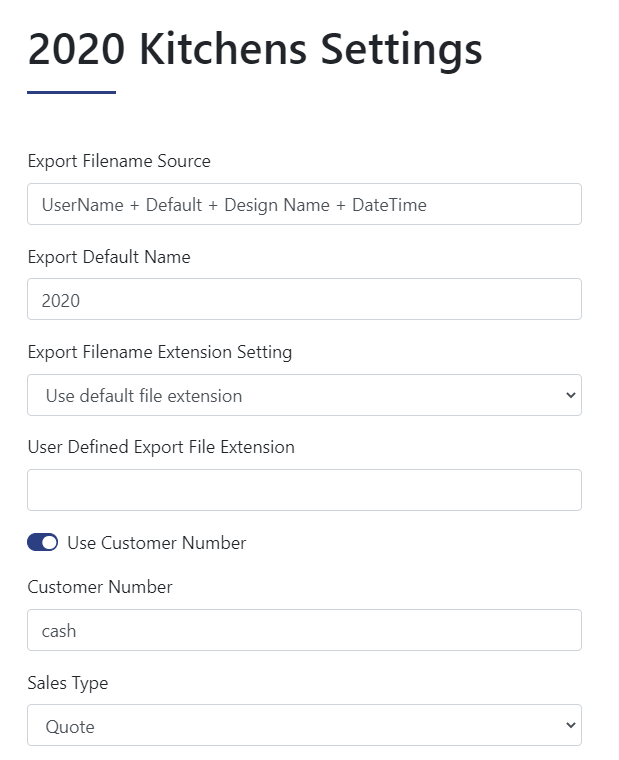Click the 'Customer Number' field label
The width and height of the screenshot is (619, 760).
click(x=100, y=587)
